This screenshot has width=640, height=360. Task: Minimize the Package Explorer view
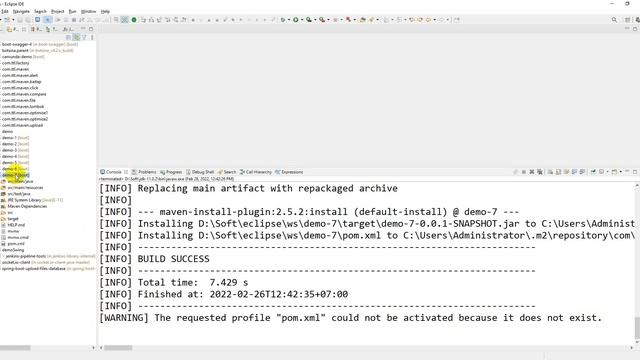[83, 29]
